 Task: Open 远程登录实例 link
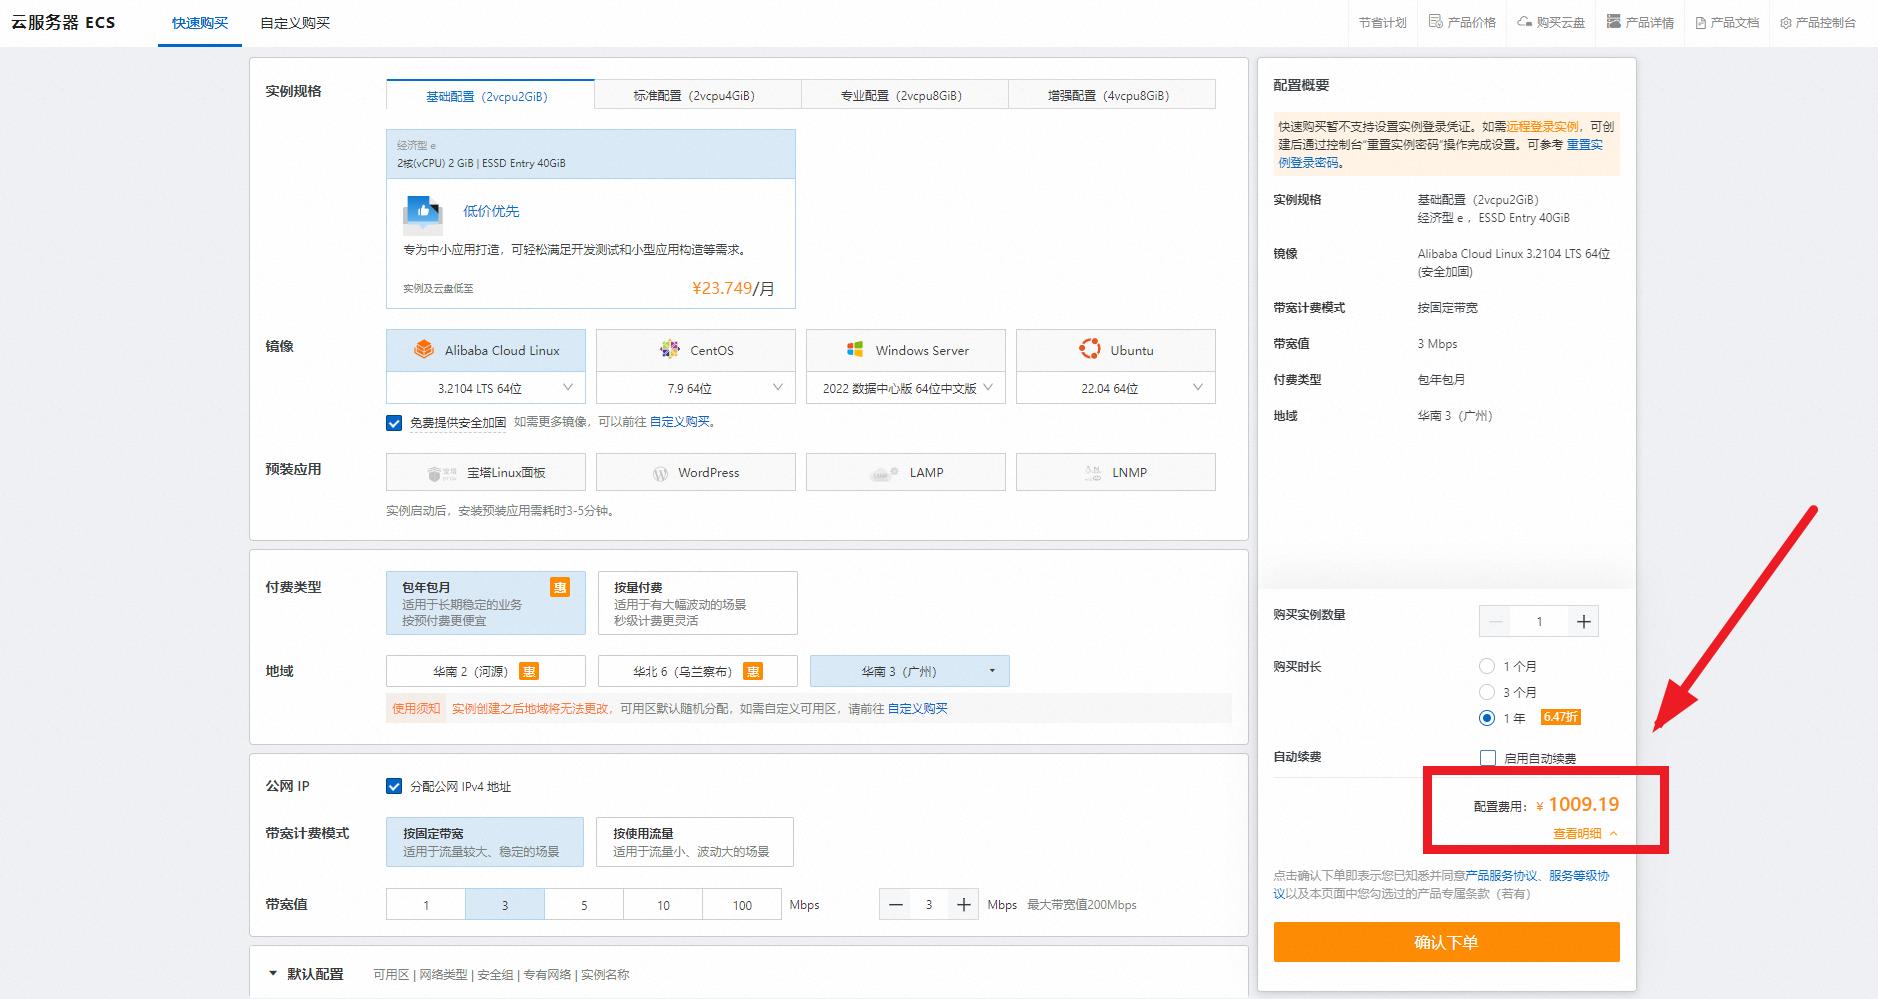click(1543, 127)
